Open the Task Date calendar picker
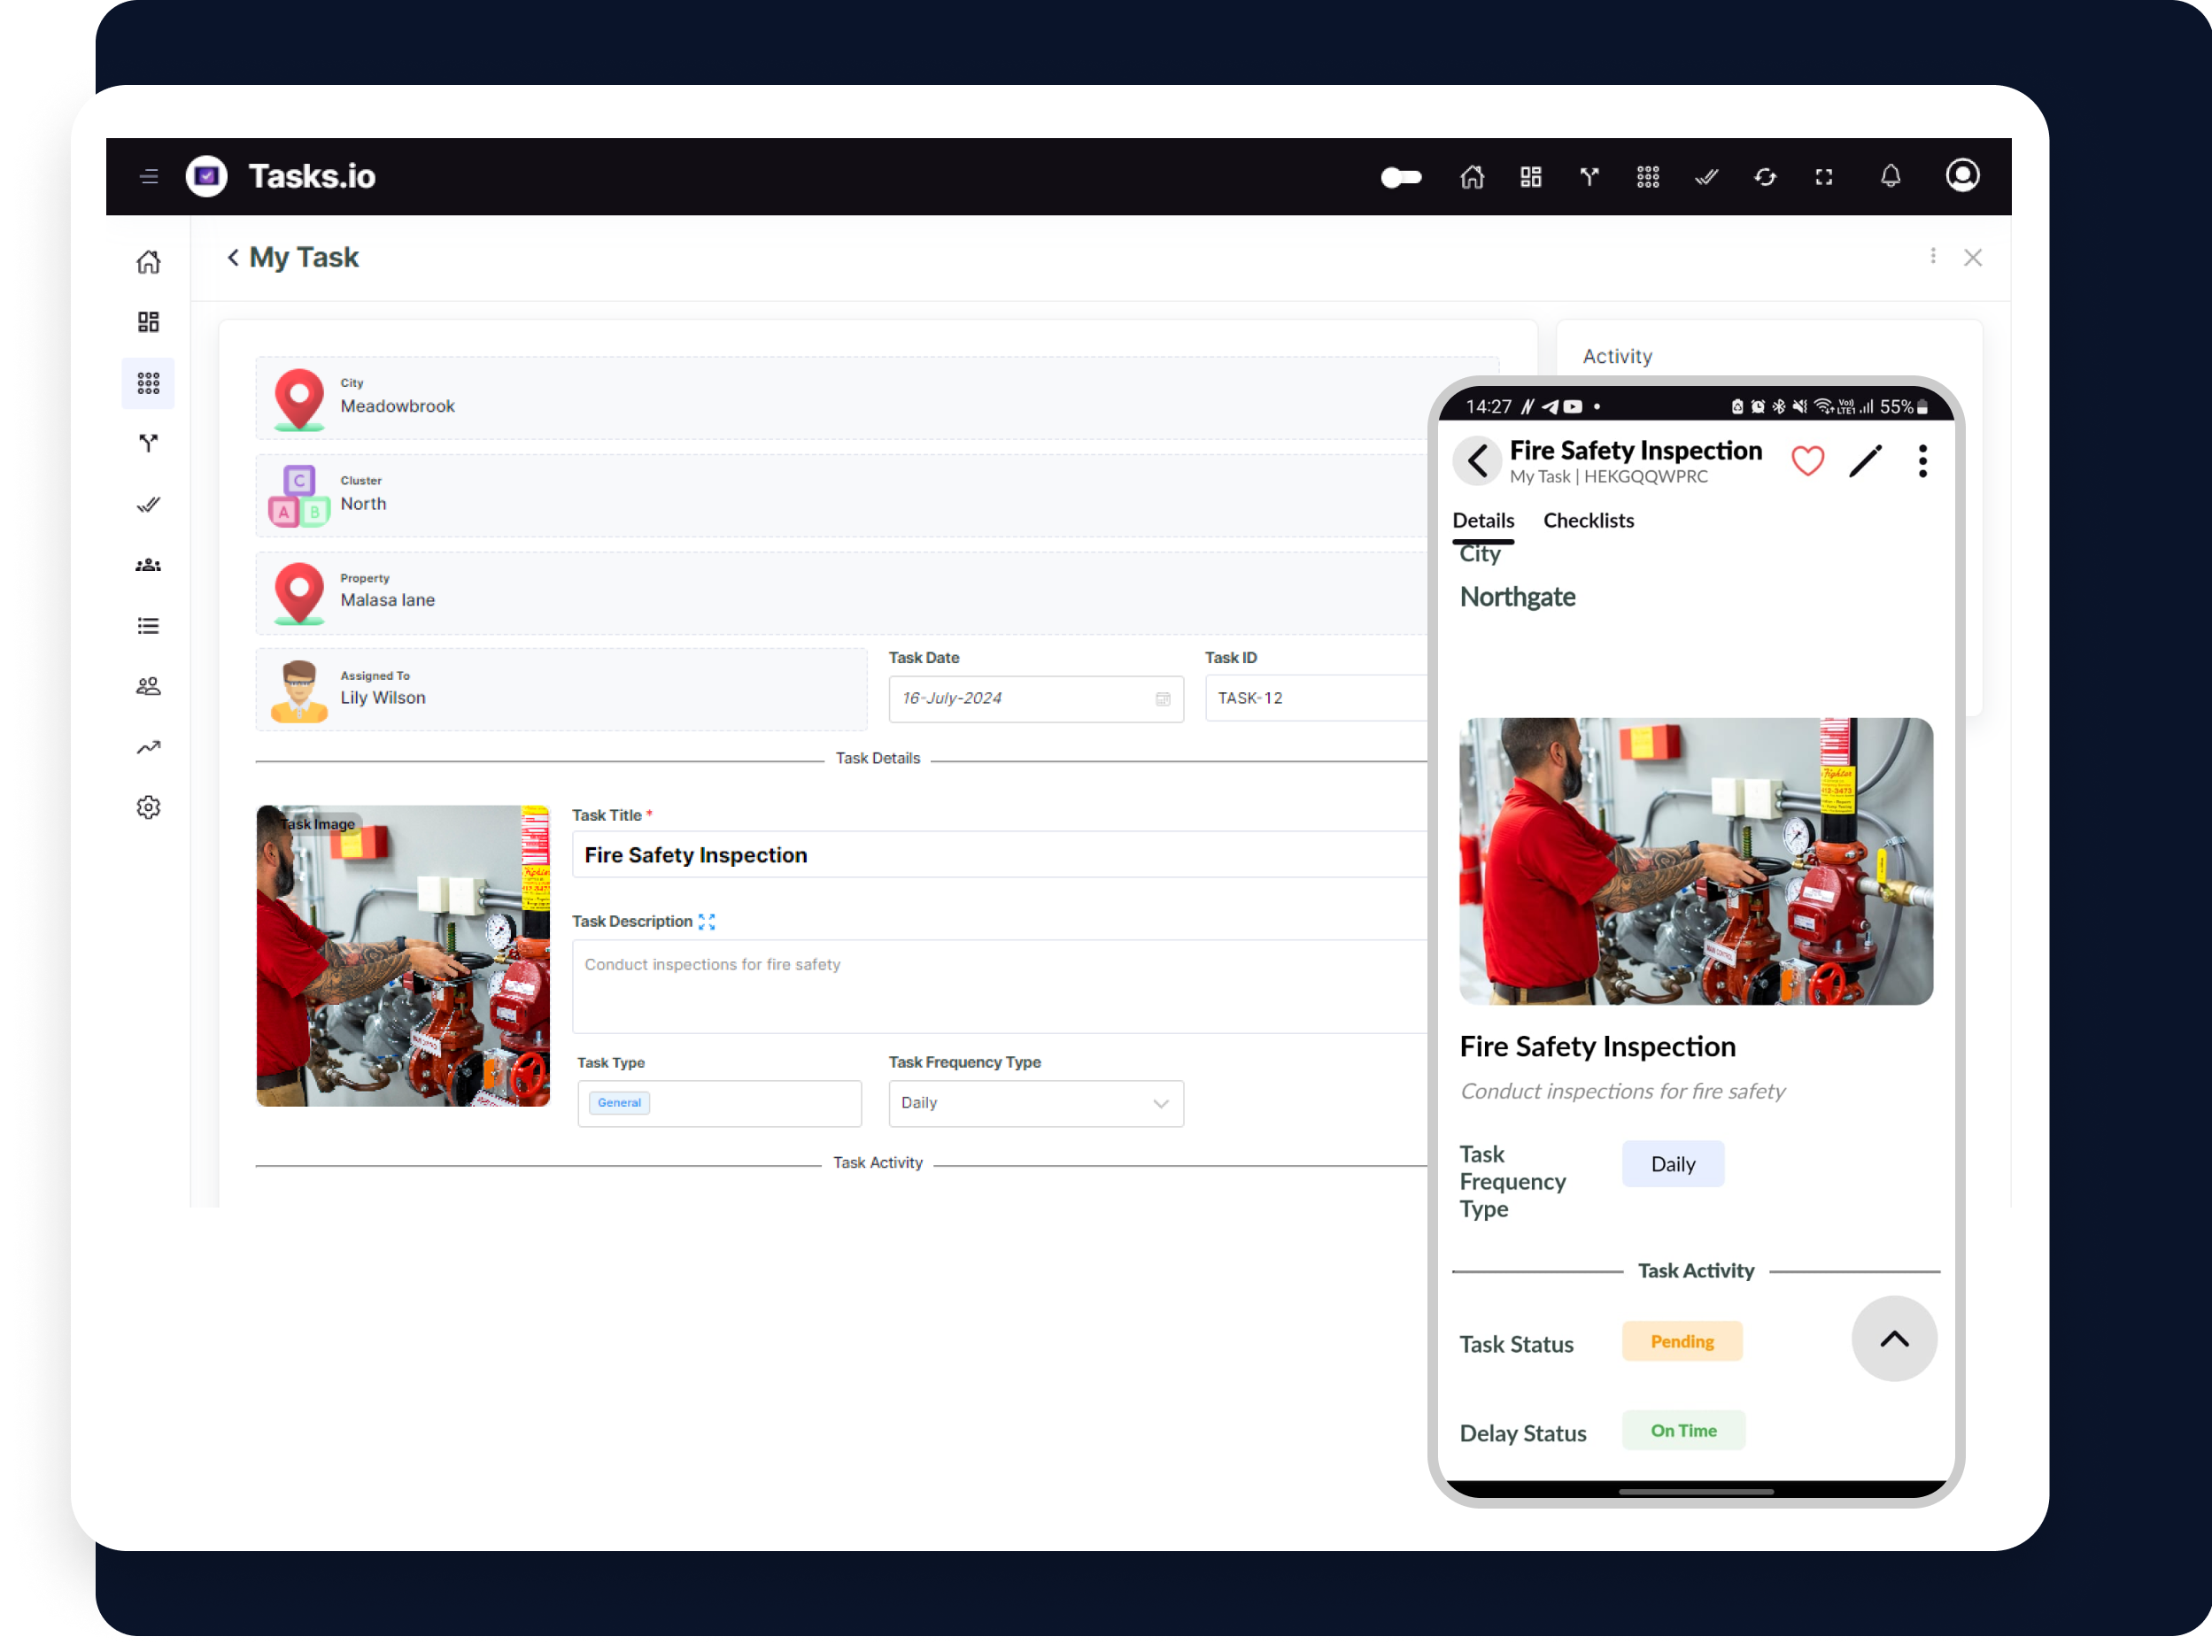The width and height of the screenshot is (2212, 1652). (x=1162, y=699)
